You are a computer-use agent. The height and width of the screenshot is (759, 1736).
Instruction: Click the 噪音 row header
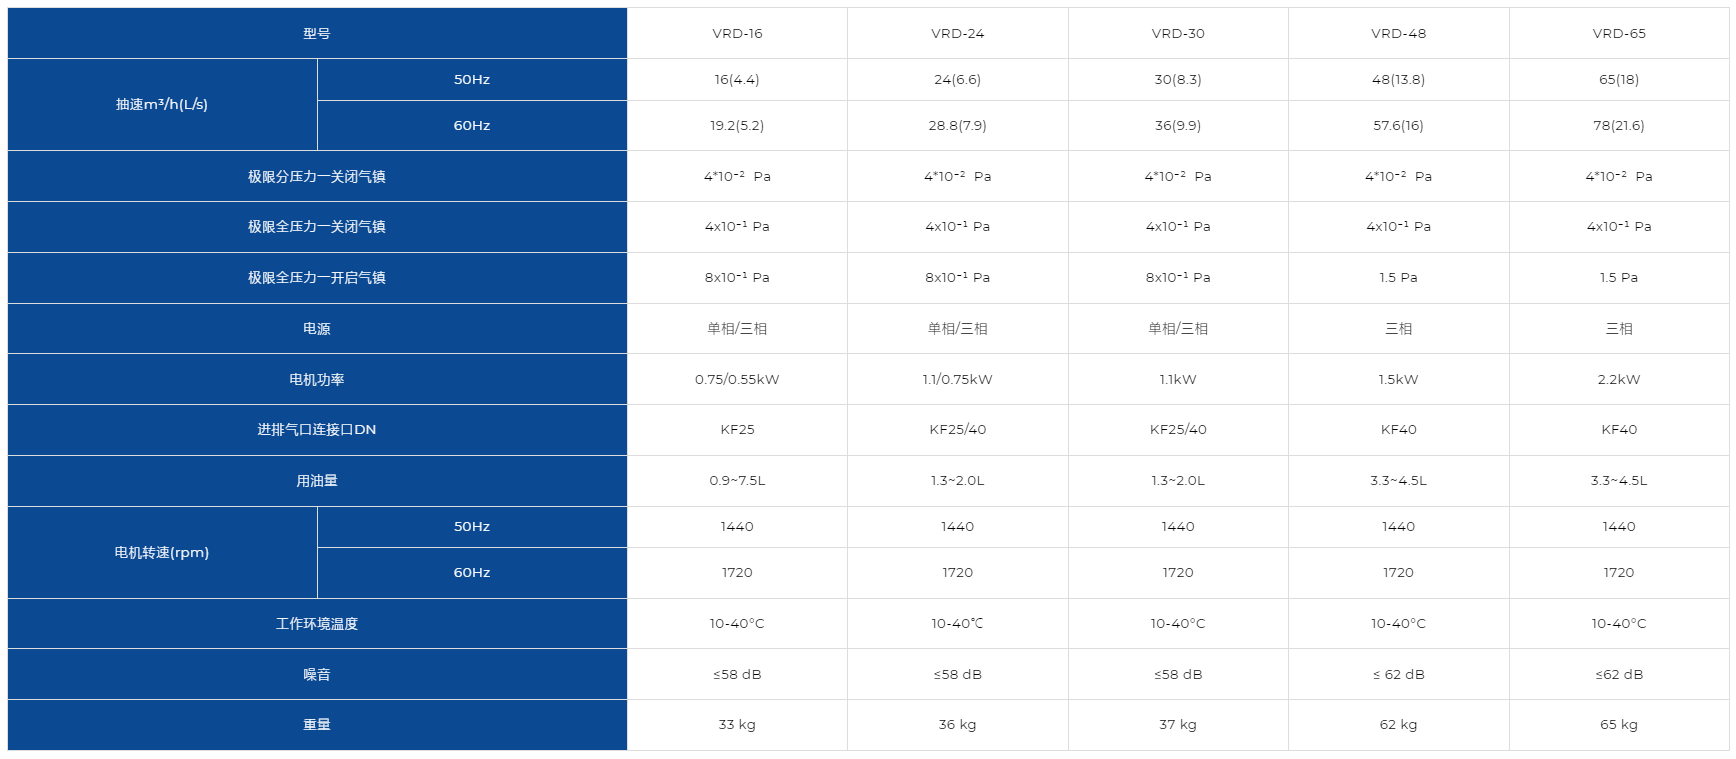click(317, 674)
